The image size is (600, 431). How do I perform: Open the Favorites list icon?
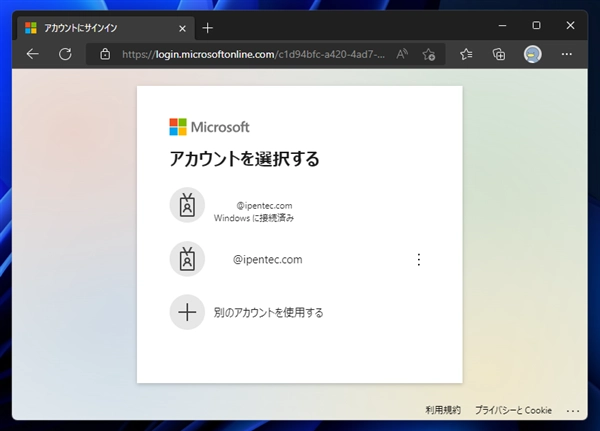click(x=466, y=54)
